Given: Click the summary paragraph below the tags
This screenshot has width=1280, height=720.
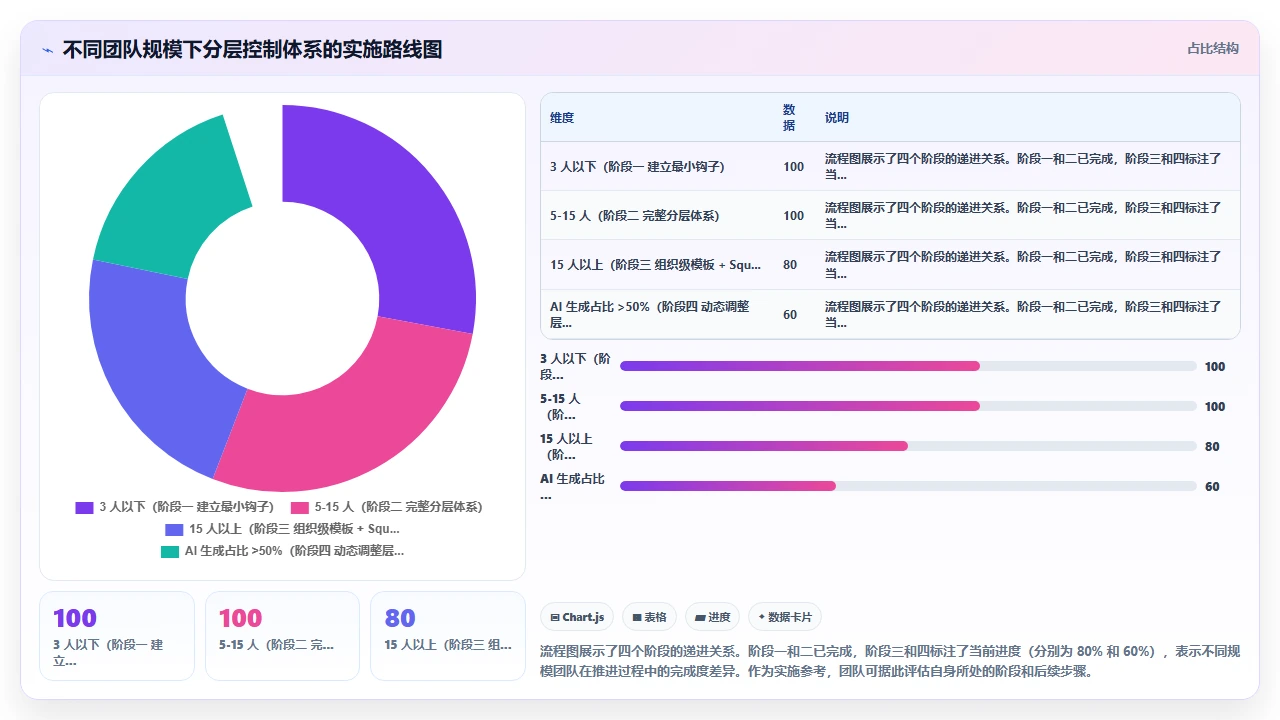Looking at the screenshot, I should 890,661.
